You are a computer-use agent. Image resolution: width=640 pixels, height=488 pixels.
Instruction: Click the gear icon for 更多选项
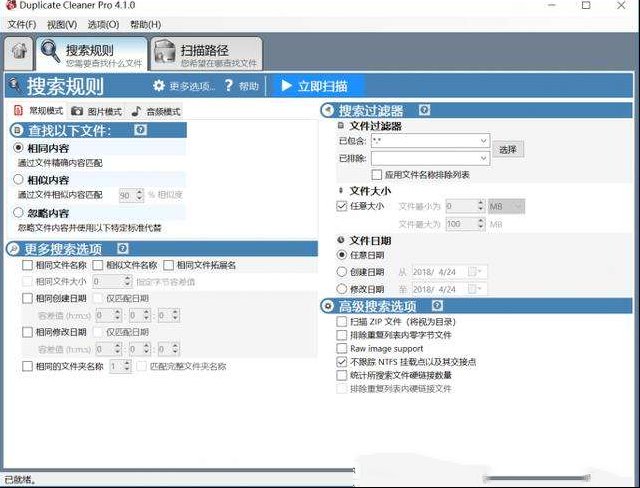point(158,86)
